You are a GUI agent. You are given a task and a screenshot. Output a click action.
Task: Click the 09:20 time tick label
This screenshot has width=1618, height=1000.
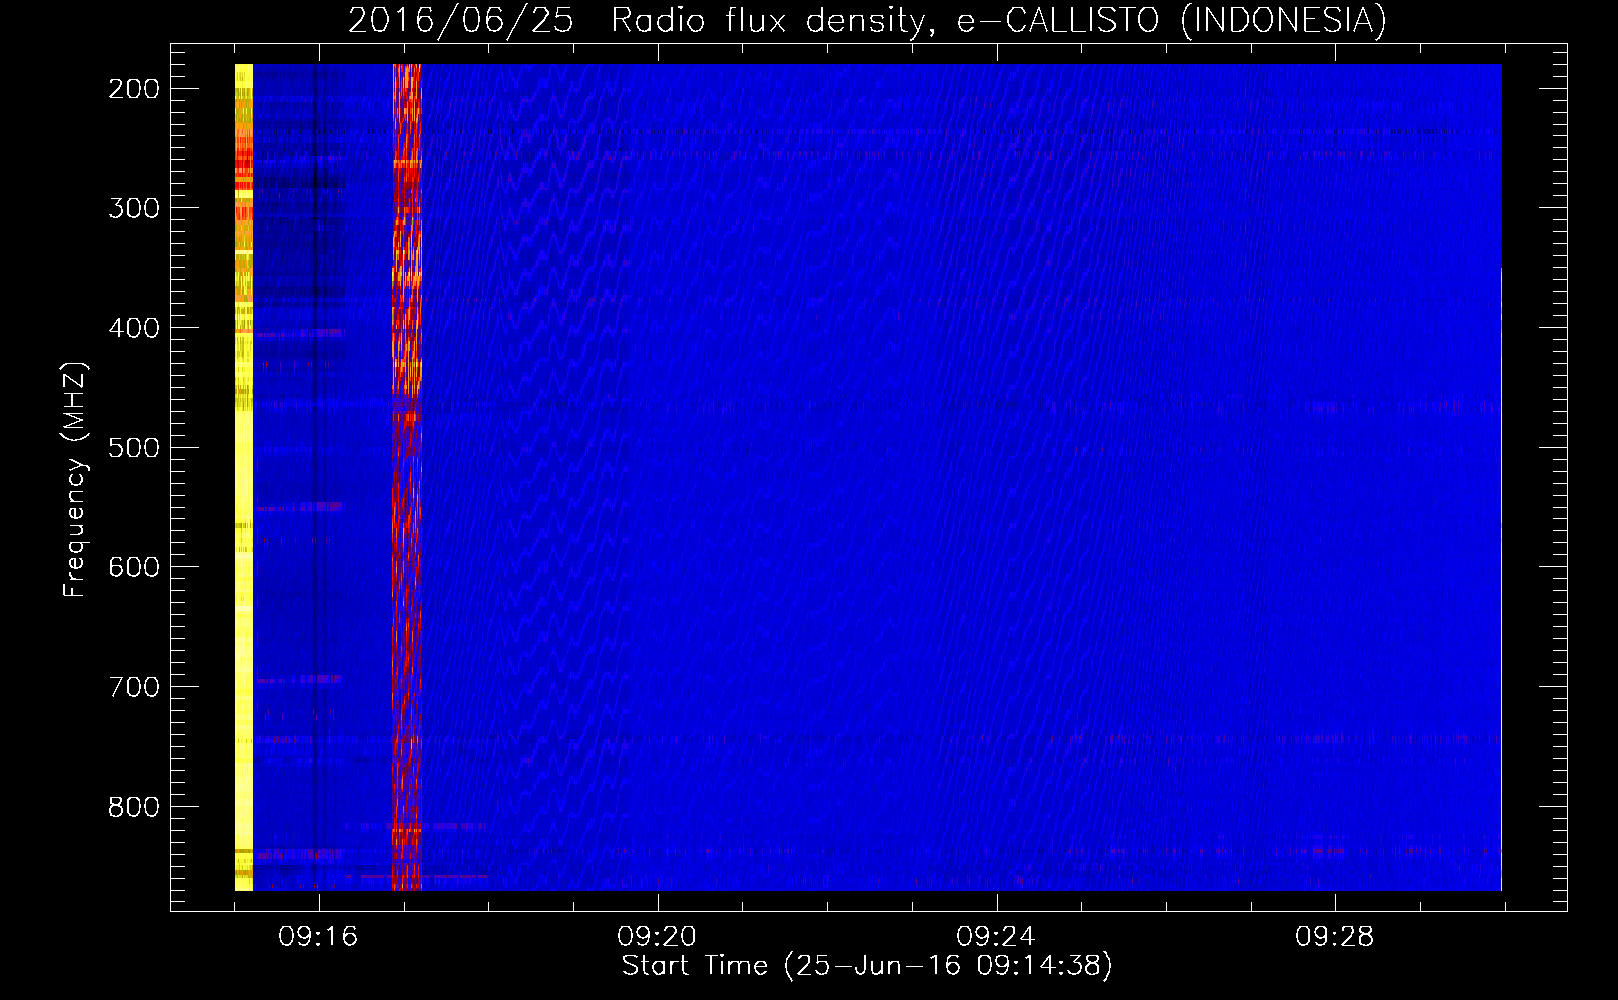click(x=657, y=936)
